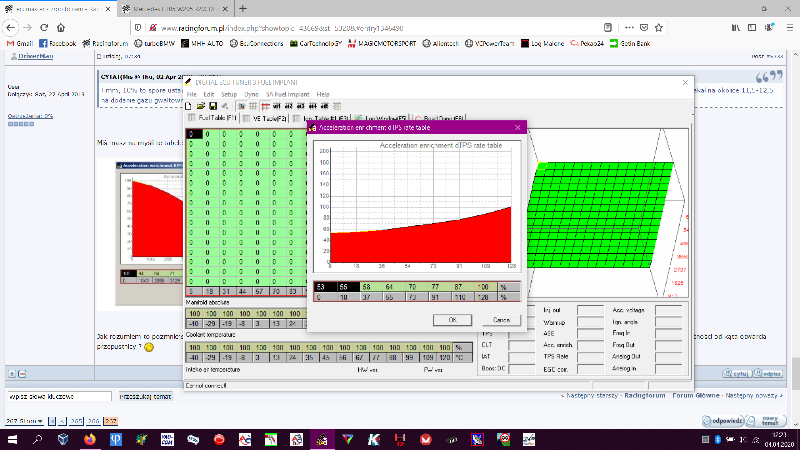Go to Firefox home page icon
The width and height of the screenshot is (800, 450).
click(61, 28)
